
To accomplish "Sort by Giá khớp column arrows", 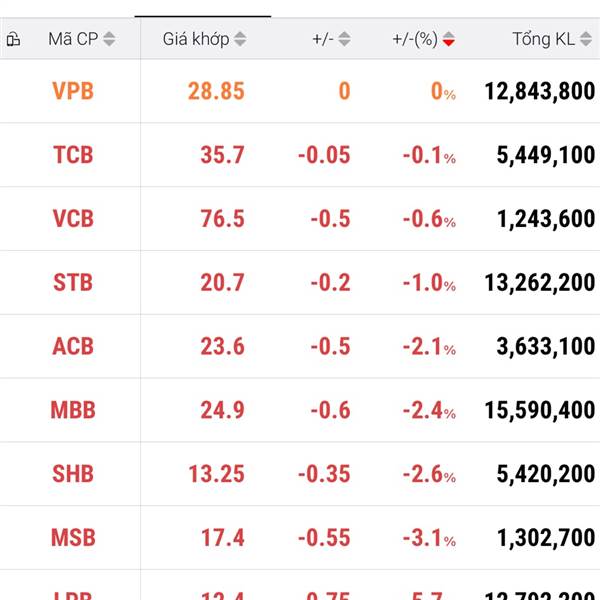I will pos(240,39).
